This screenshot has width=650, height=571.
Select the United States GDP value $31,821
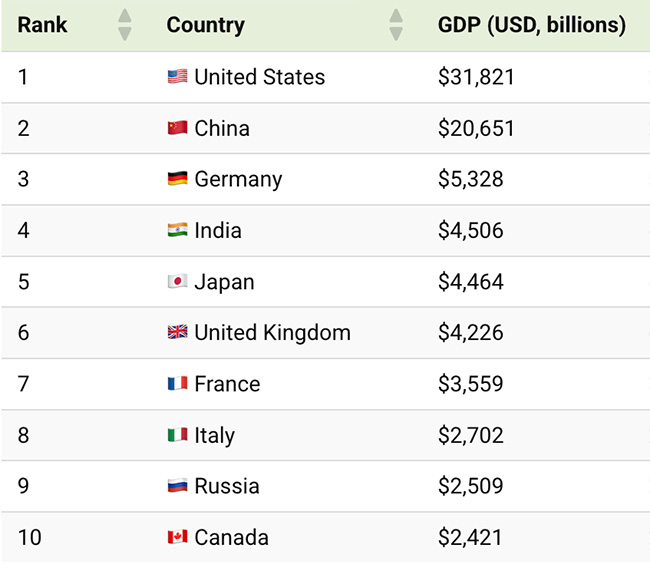476,77
